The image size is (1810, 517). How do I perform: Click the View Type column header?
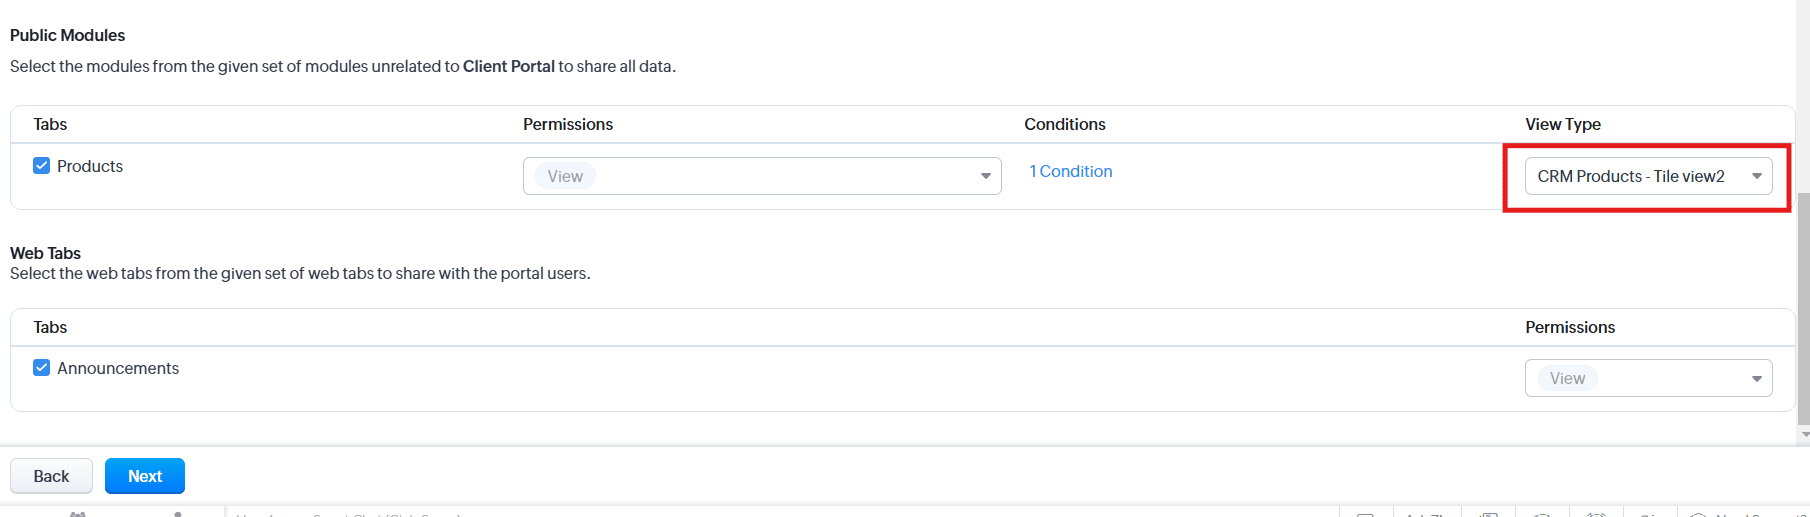1563,124
